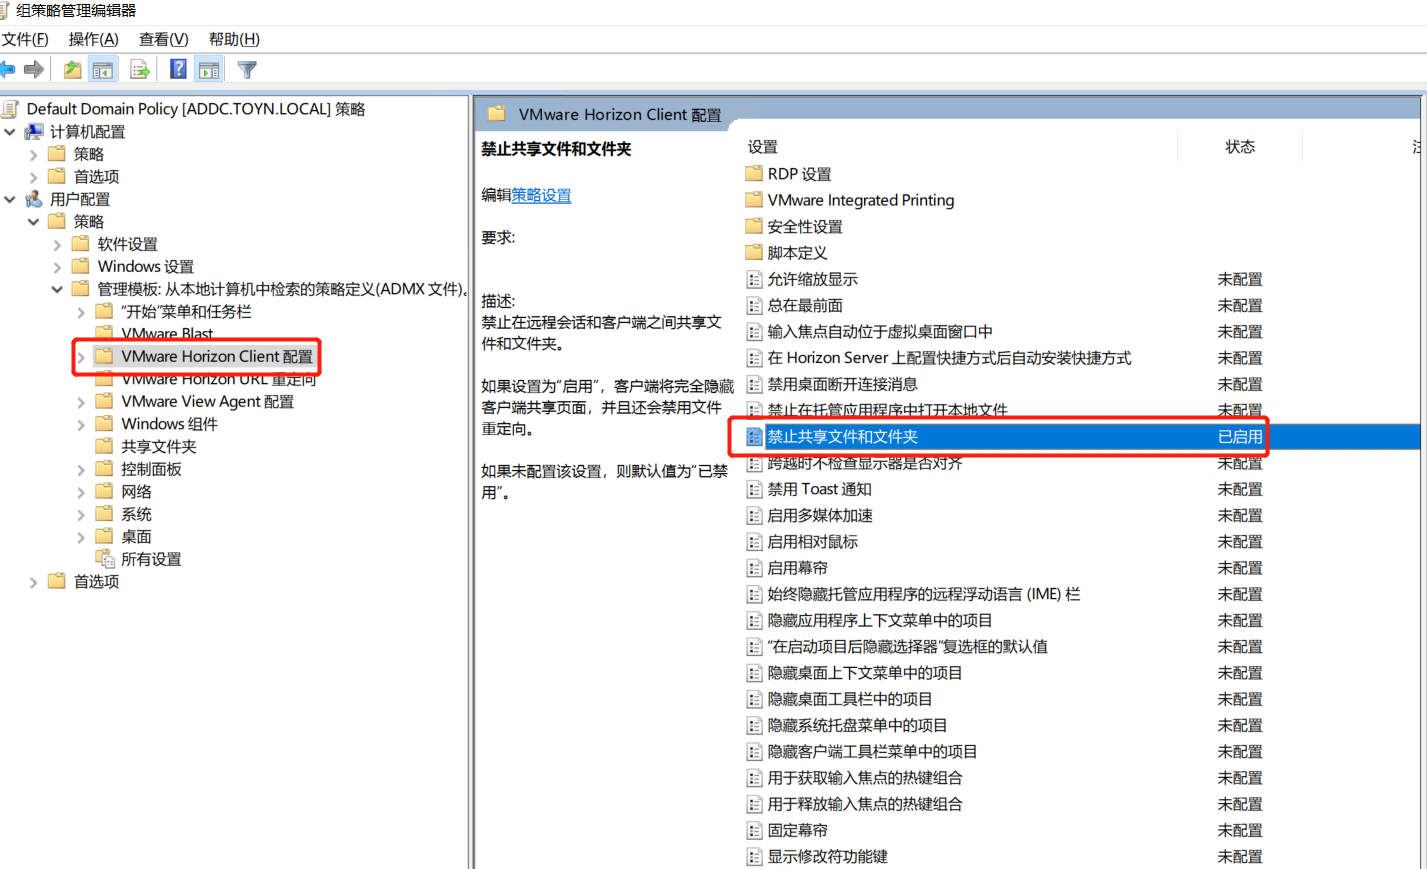Expand the 控制面板 node
Screen dimensions: 1427x869
coord(81,469)
